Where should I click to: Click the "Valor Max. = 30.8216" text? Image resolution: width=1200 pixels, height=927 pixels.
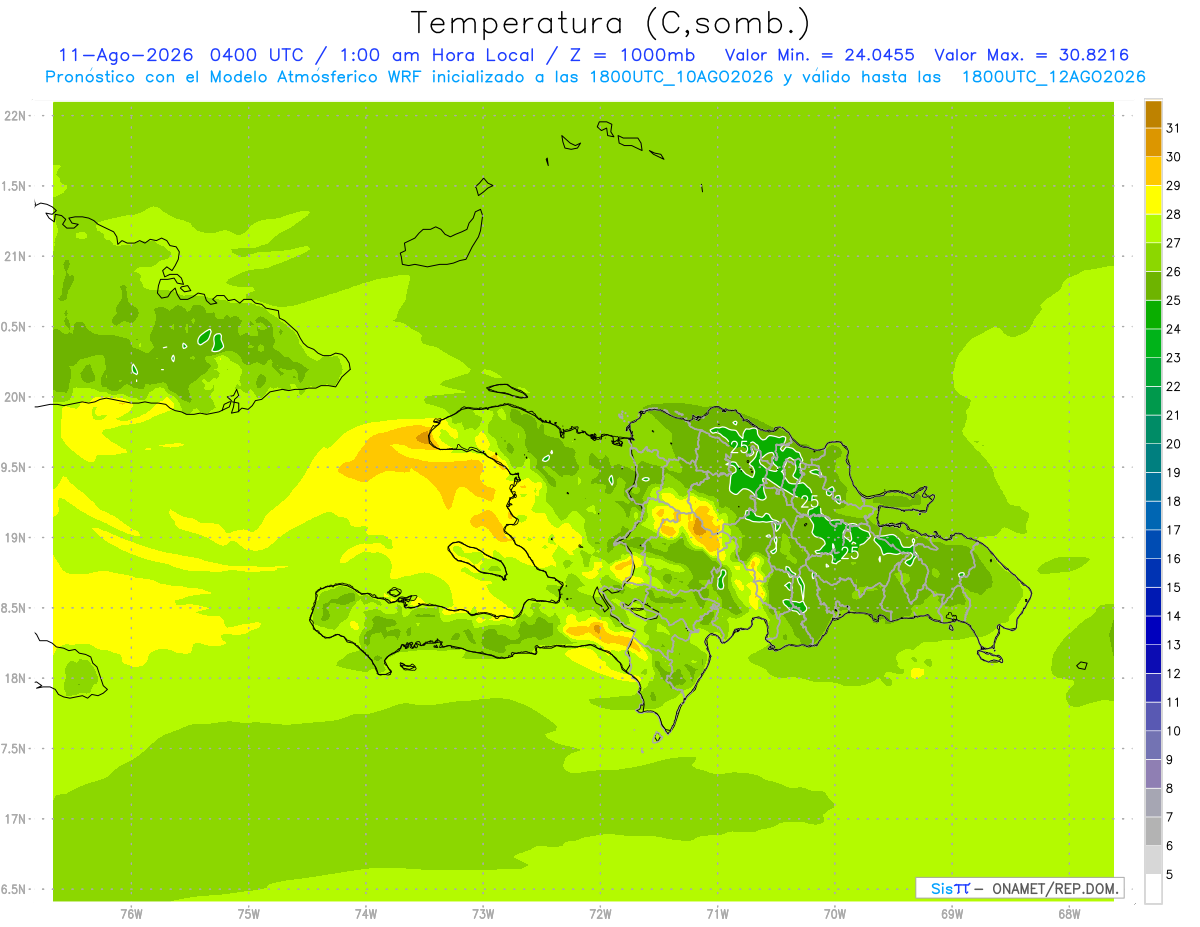(x=1030, y=55)
